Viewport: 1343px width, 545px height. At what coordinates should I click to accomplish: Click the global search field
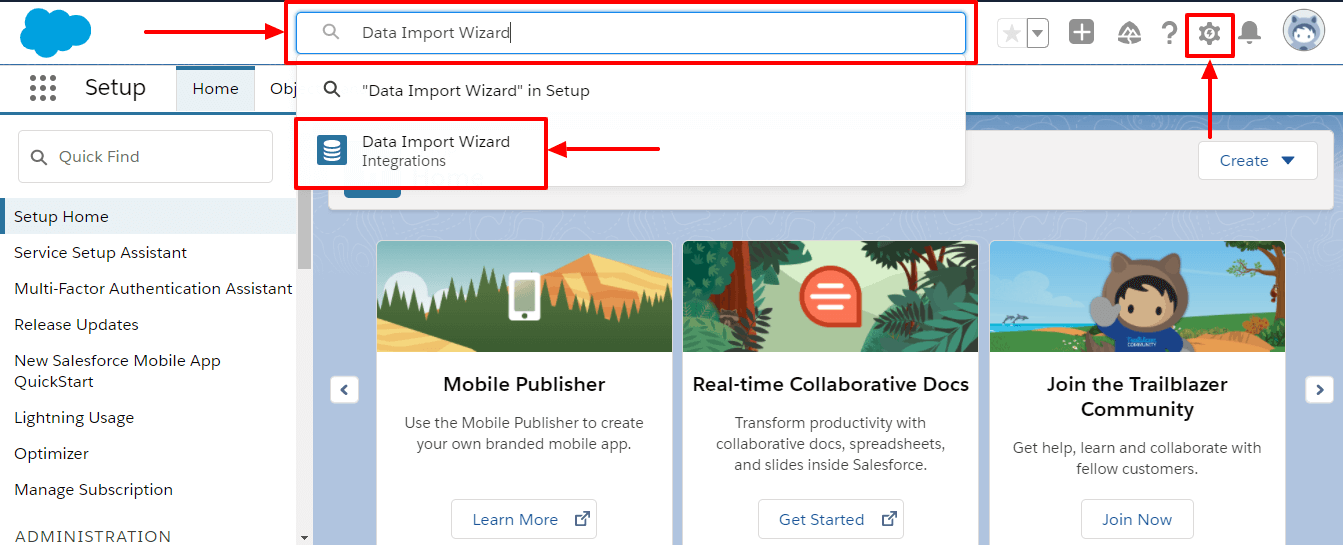631,33
